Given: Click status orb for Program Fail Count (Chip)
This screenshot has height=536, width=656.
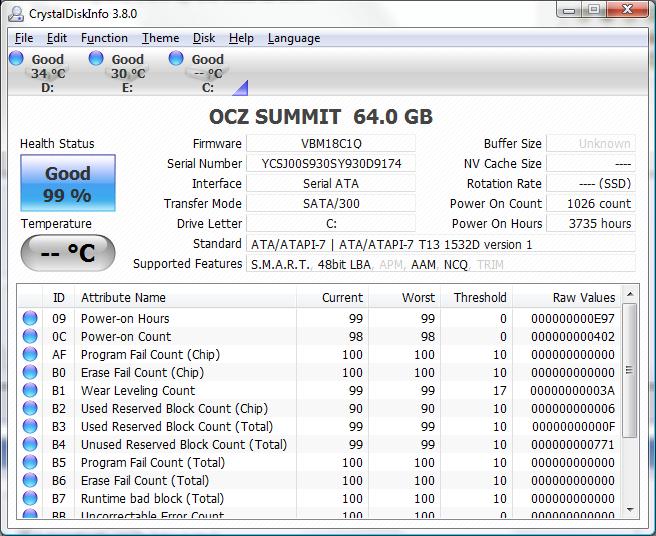Looking at the screenshot, I should 30,354.
